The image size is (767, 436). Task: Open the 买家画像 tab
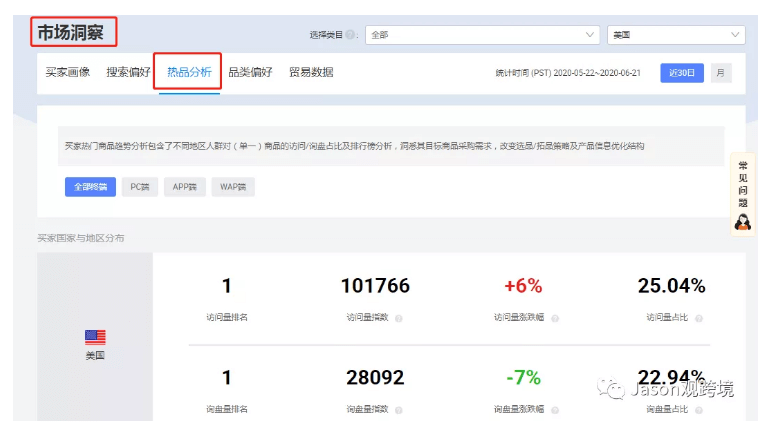click(x=68, y=73)
